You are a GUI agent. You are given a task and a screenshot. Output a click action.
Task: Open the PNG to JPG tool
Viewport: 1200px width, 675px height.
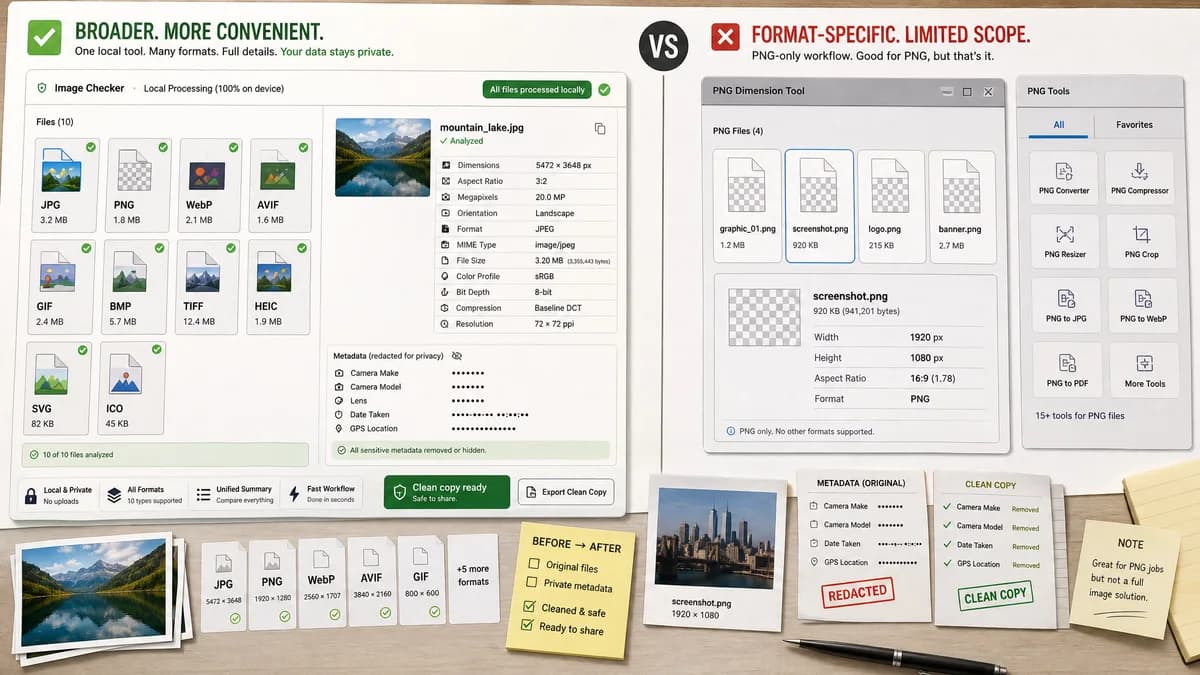click(x=1066, y=305)
